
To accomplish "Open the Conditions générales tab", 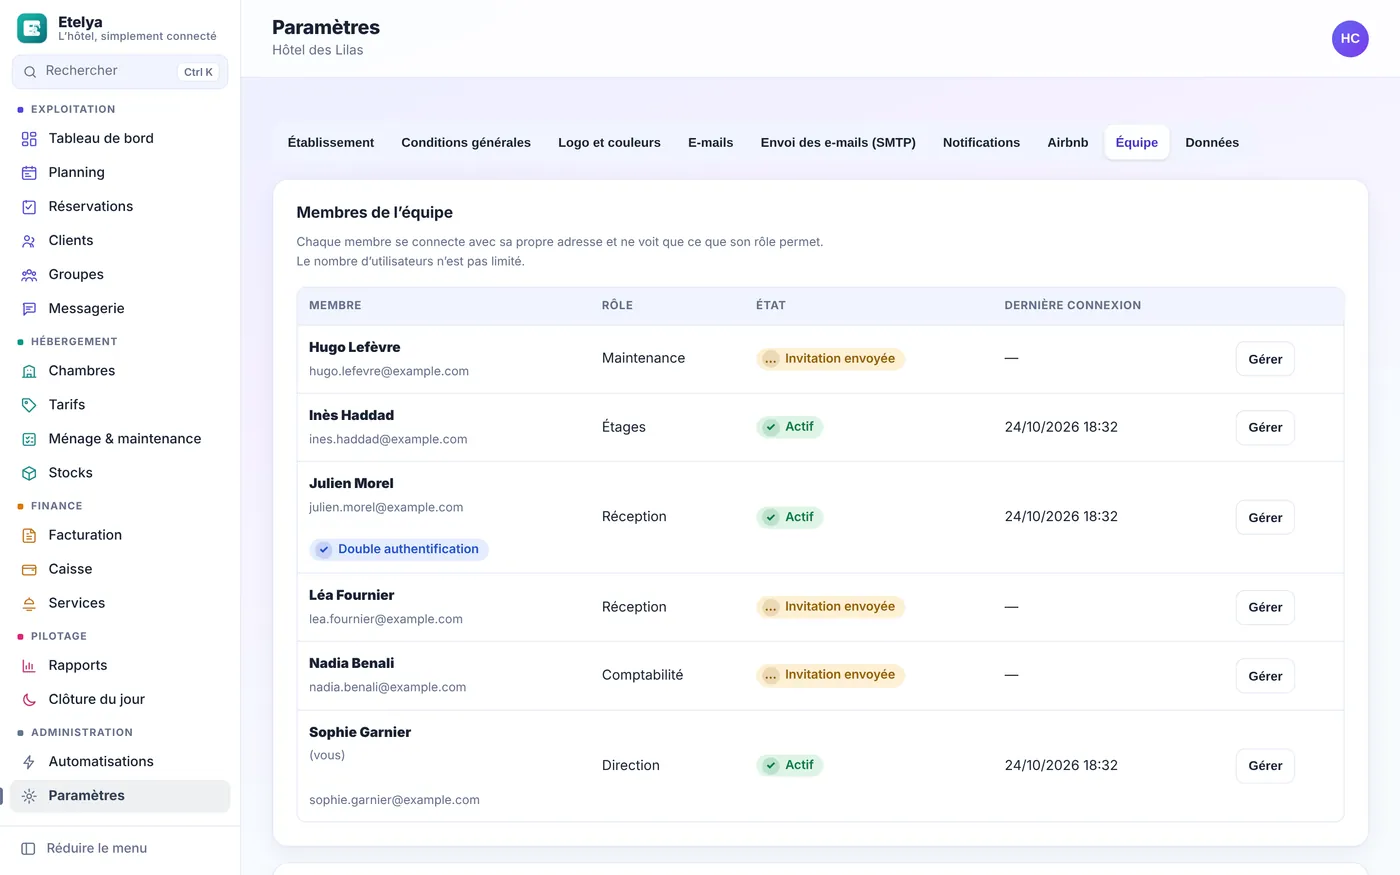I will pos(466,142).
